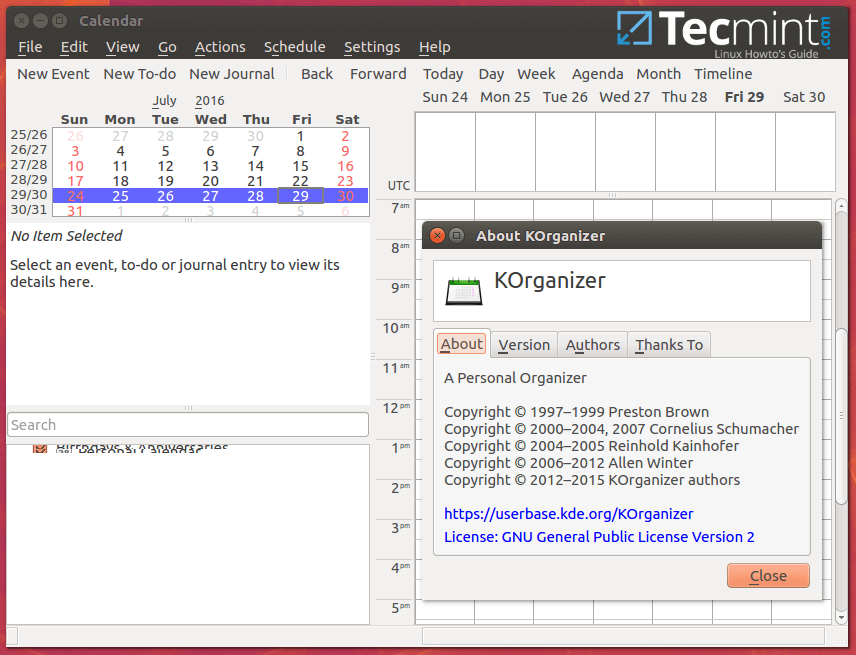
Task: Open the File menu
Action: tap(30, 47)
